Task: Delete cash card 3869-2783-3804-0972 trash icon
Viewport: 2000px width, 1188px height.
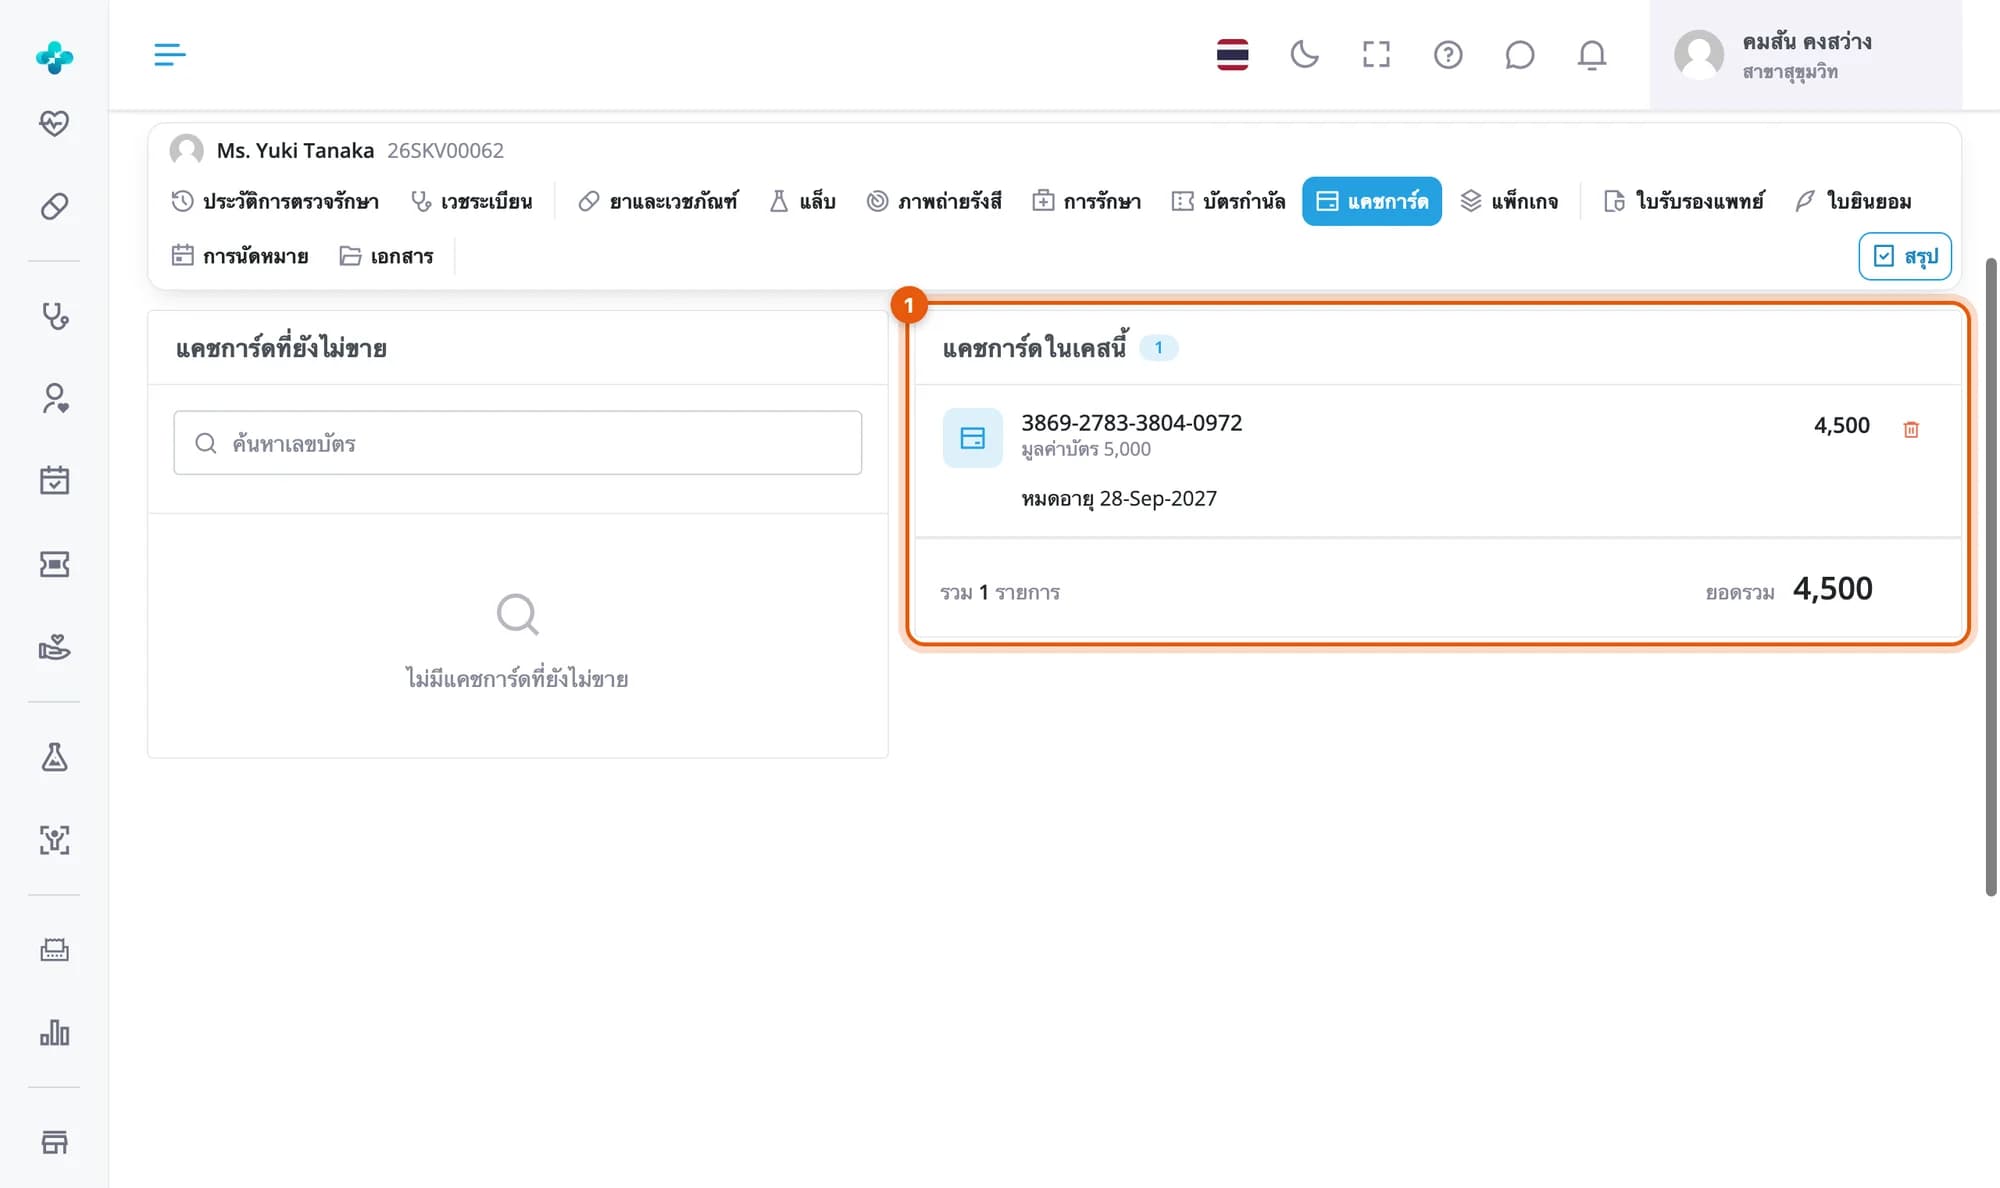Action: coord(1910,429)
